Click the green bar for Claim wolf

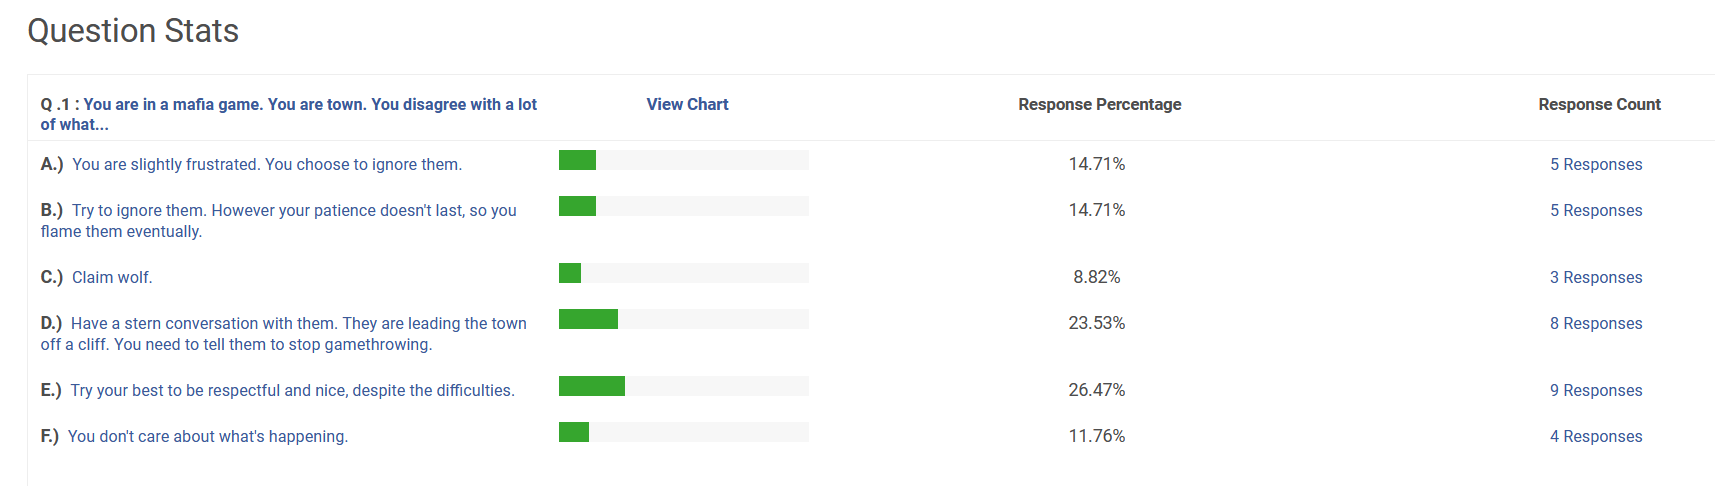click(570, 273)
